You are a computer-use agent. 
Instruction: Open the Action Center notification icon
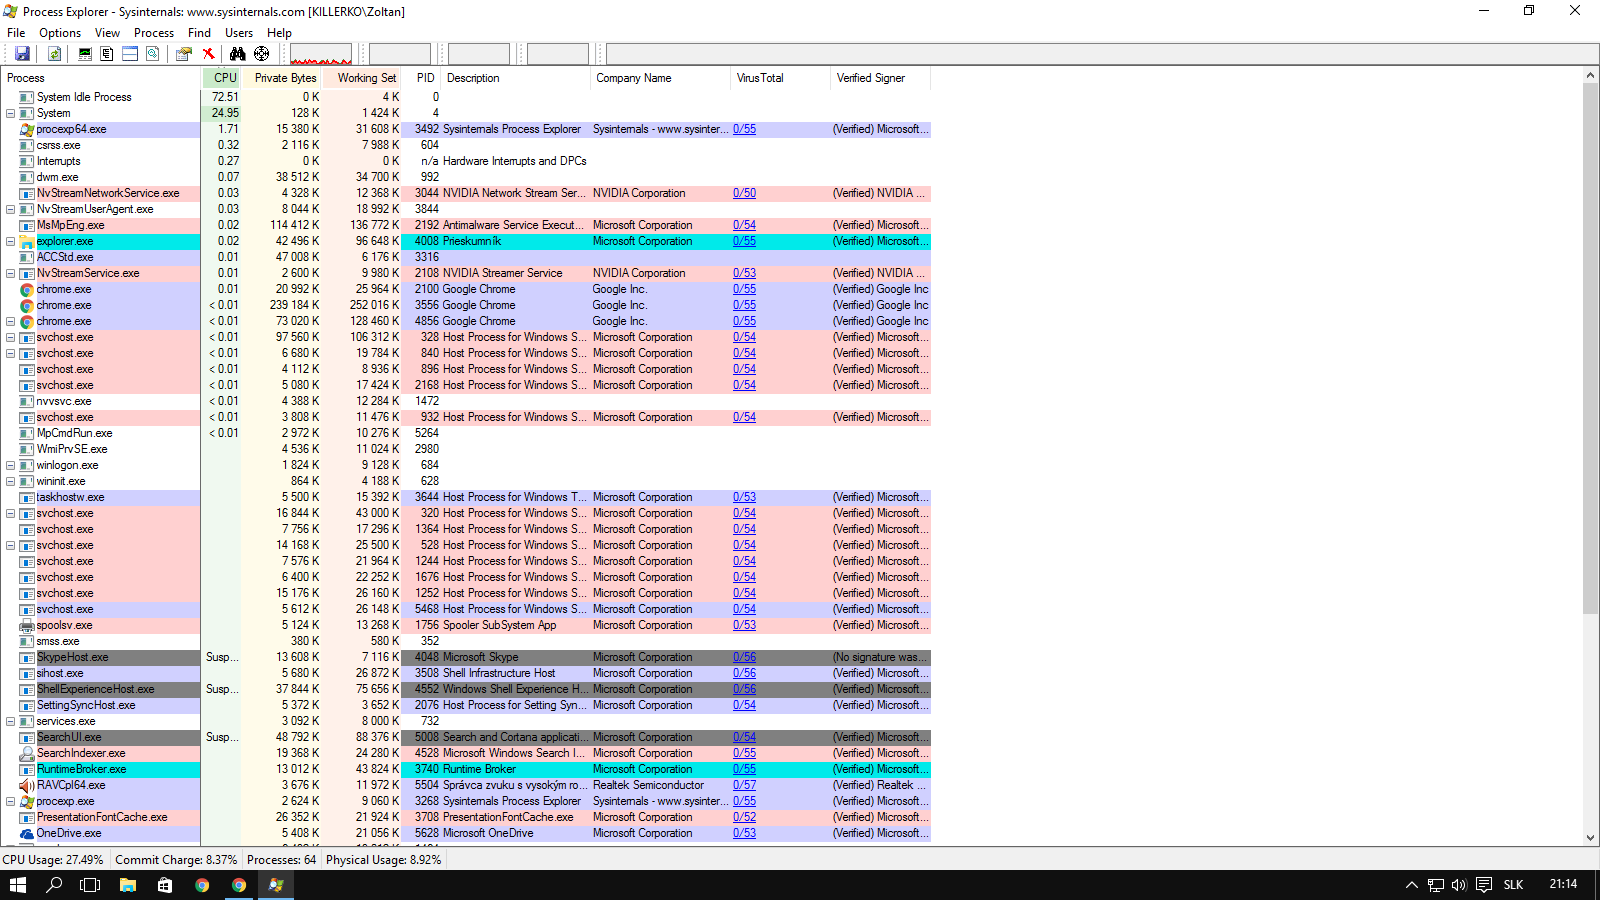pyautogui.click(x=1484, y=885)
